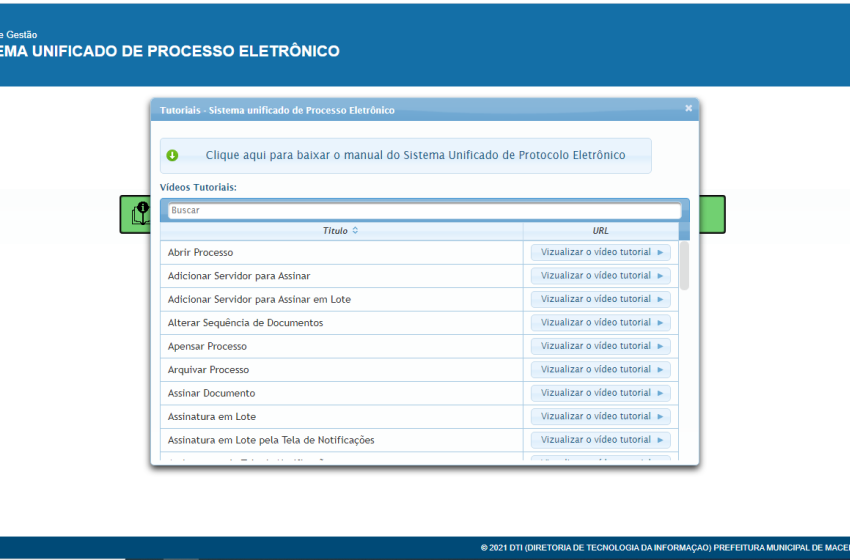
Task: Click play arrow on Arquivar Processo button
Action: 660,370
